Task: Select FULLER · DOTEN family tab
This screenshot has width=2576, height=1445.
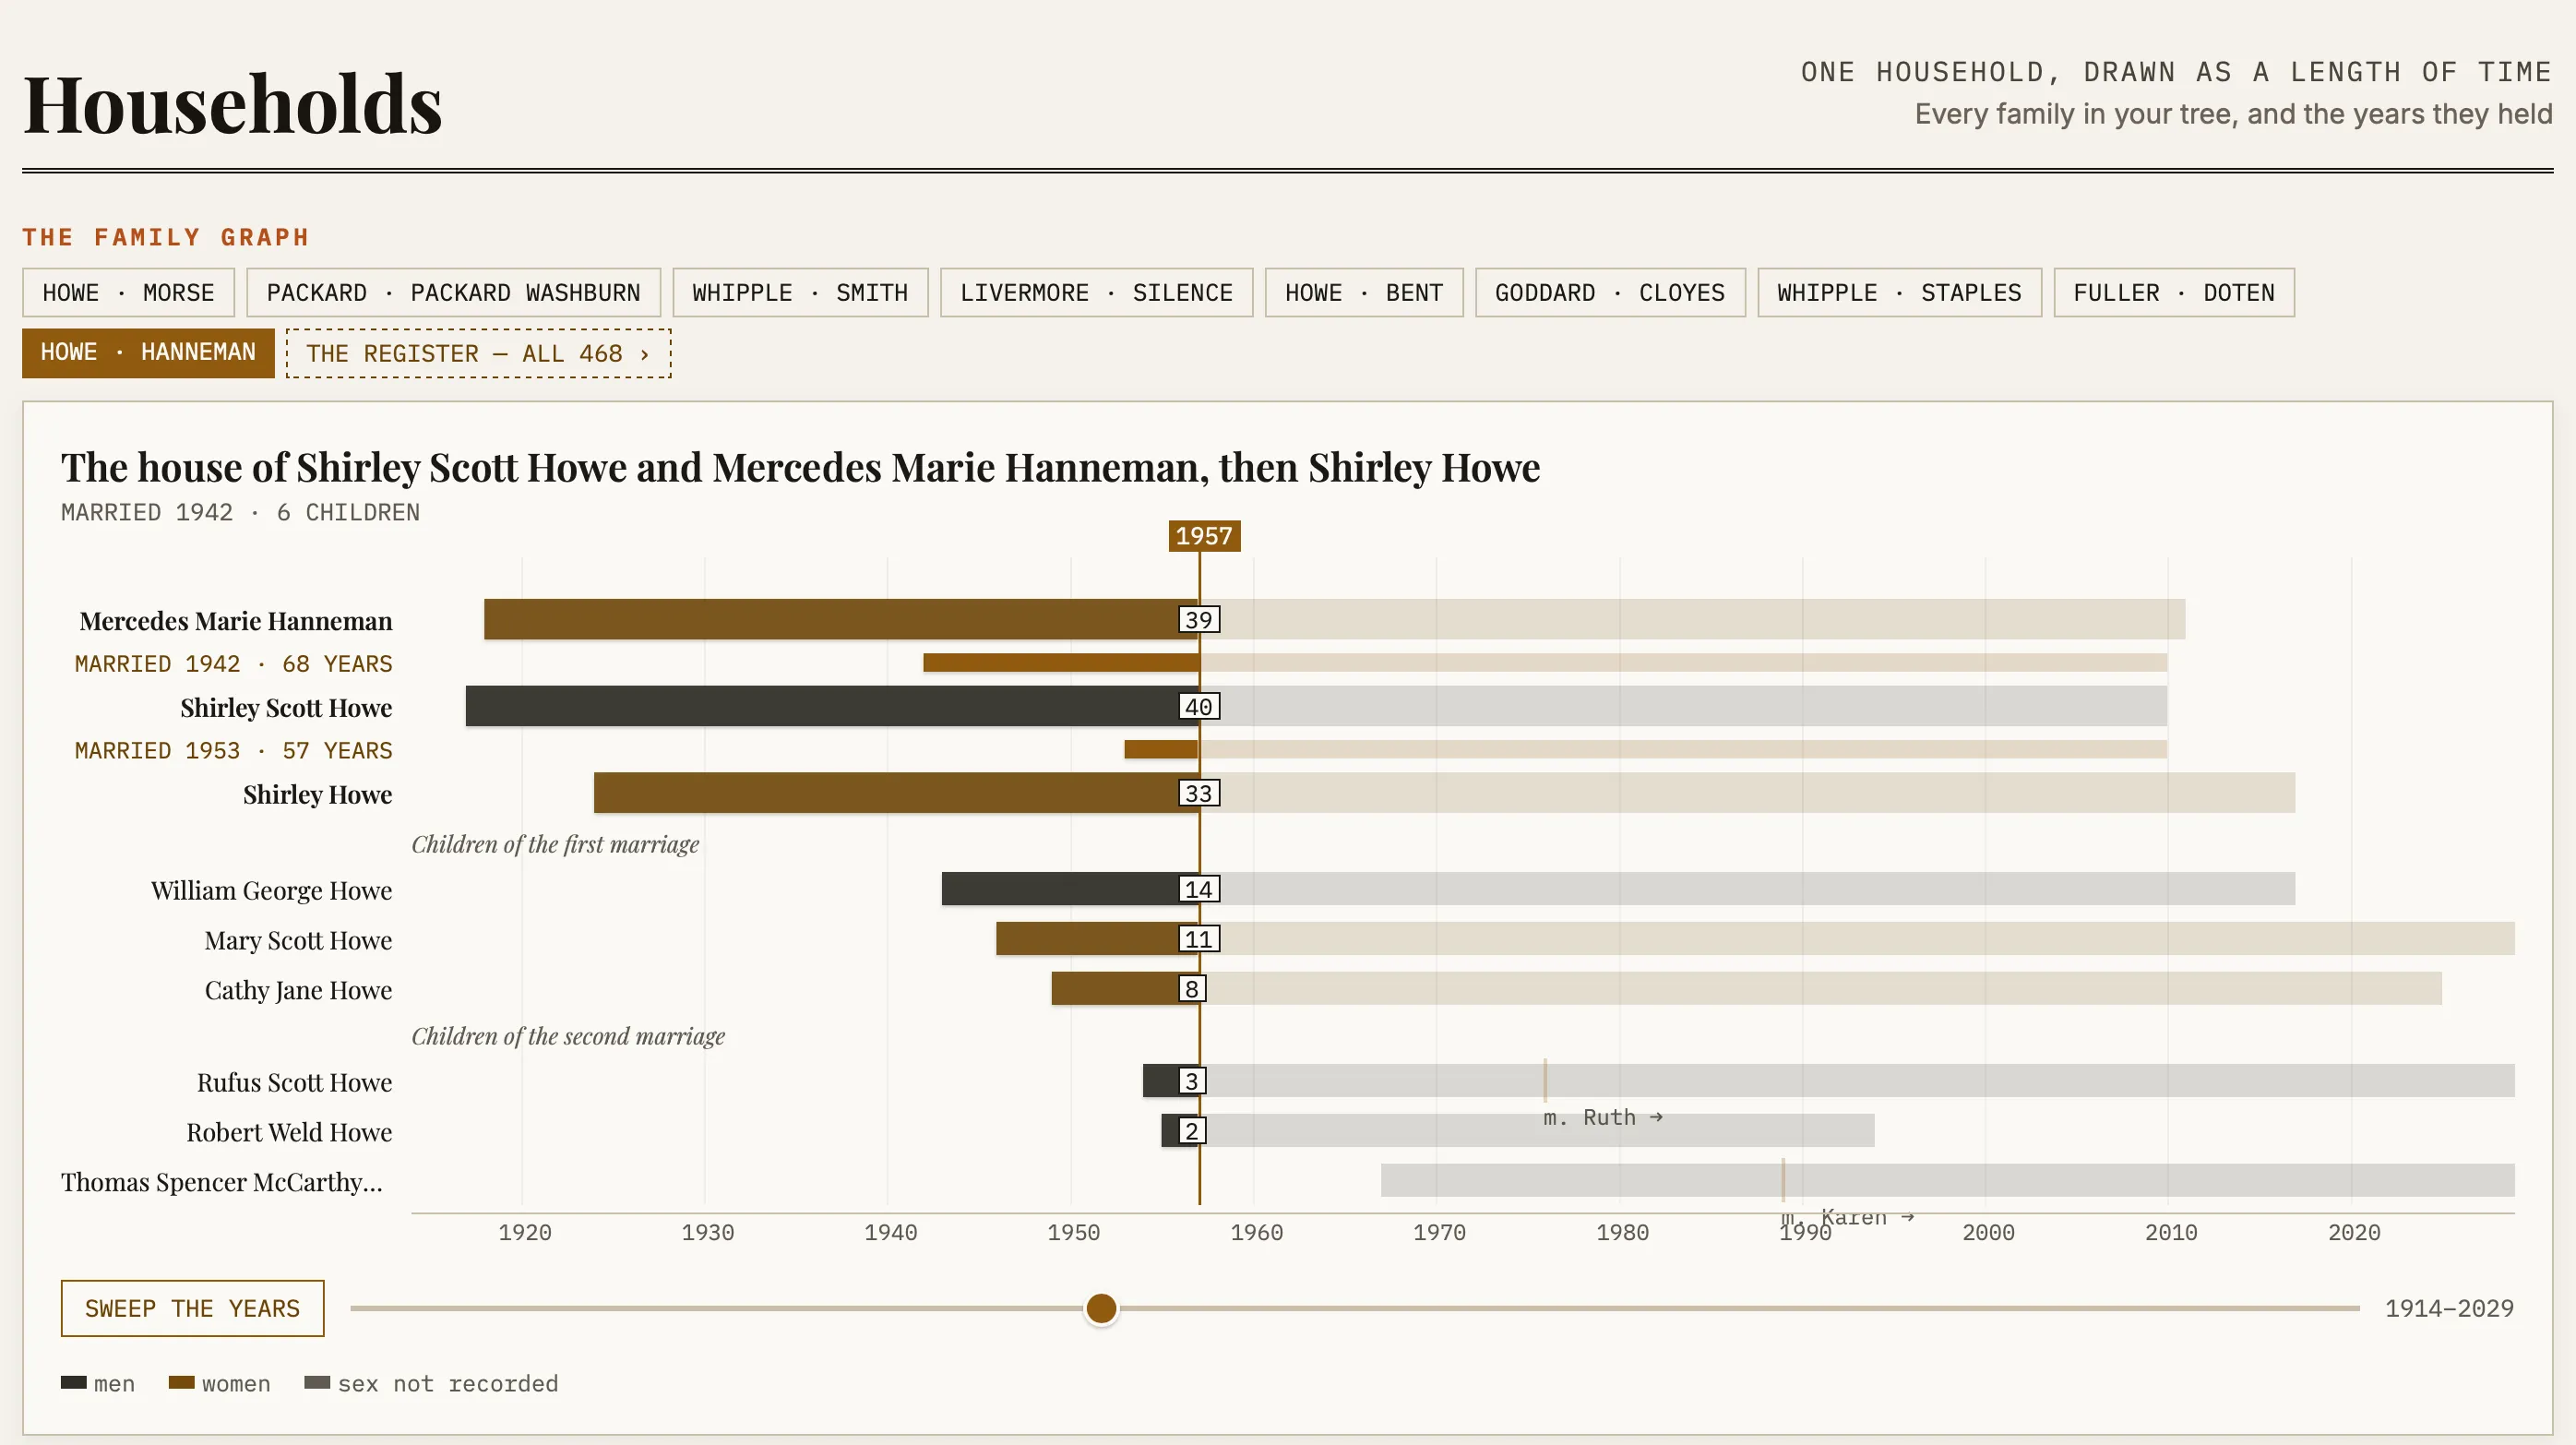Action: [x=2174, y=293]
